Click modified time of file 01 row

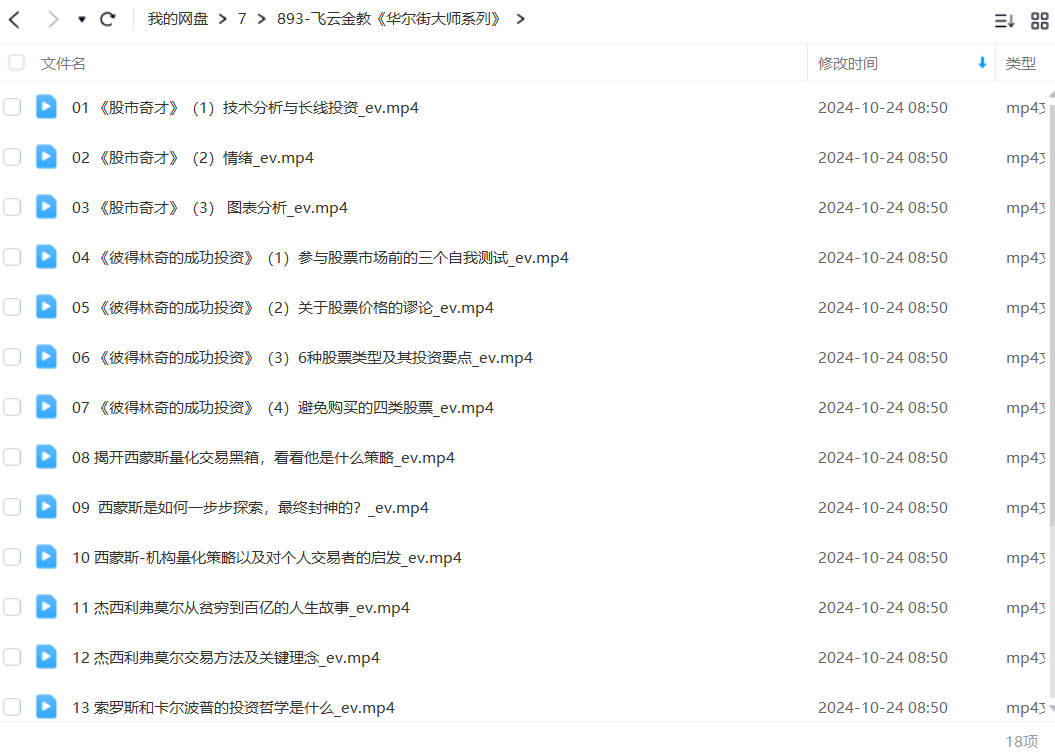pyautogui.click(x=883, y=108)
